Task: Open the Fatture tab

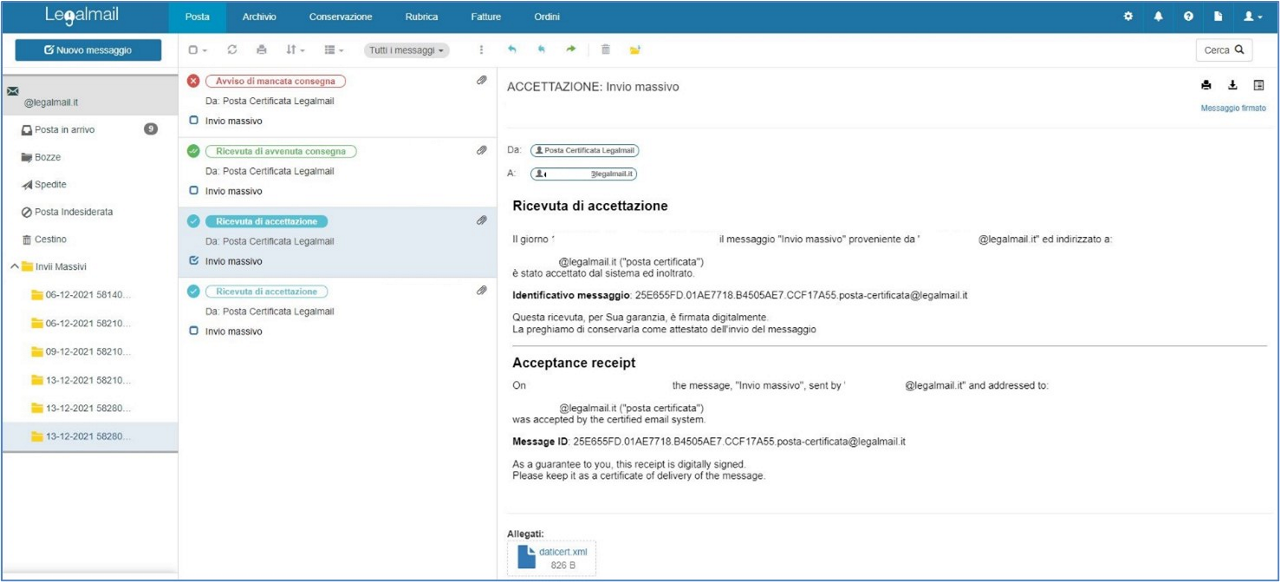Action: point(486,17)
